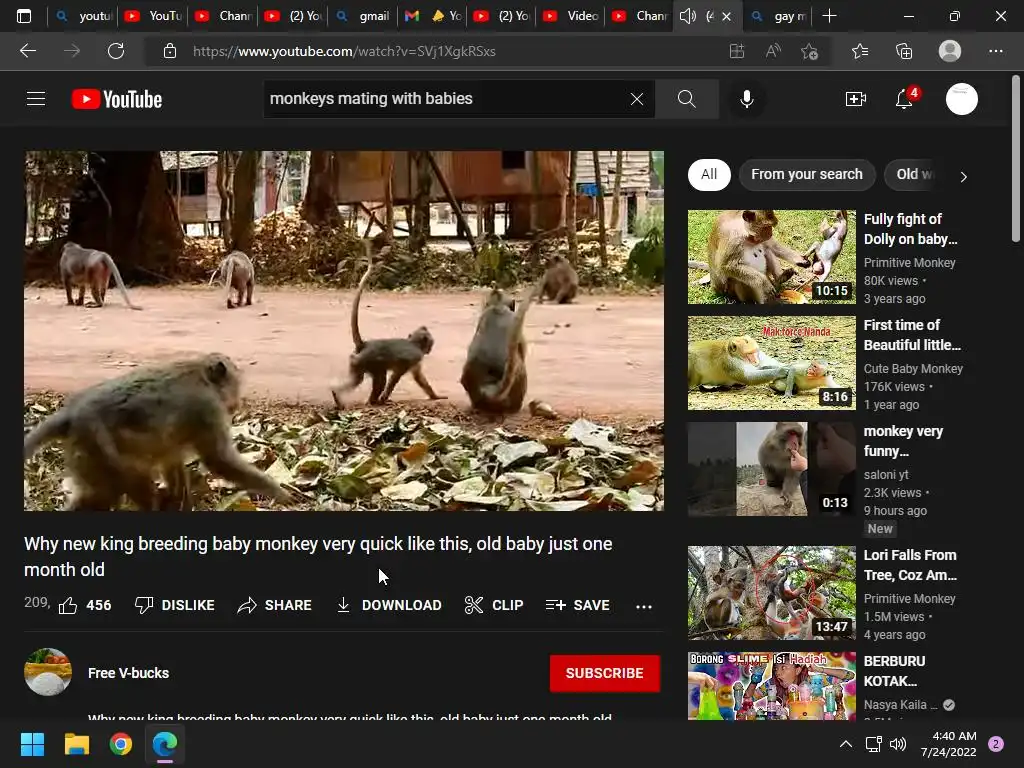The height and width of the screenshot is (768, 1024).
Task: Open the Windows Start menu
Action: coord(32,744)
